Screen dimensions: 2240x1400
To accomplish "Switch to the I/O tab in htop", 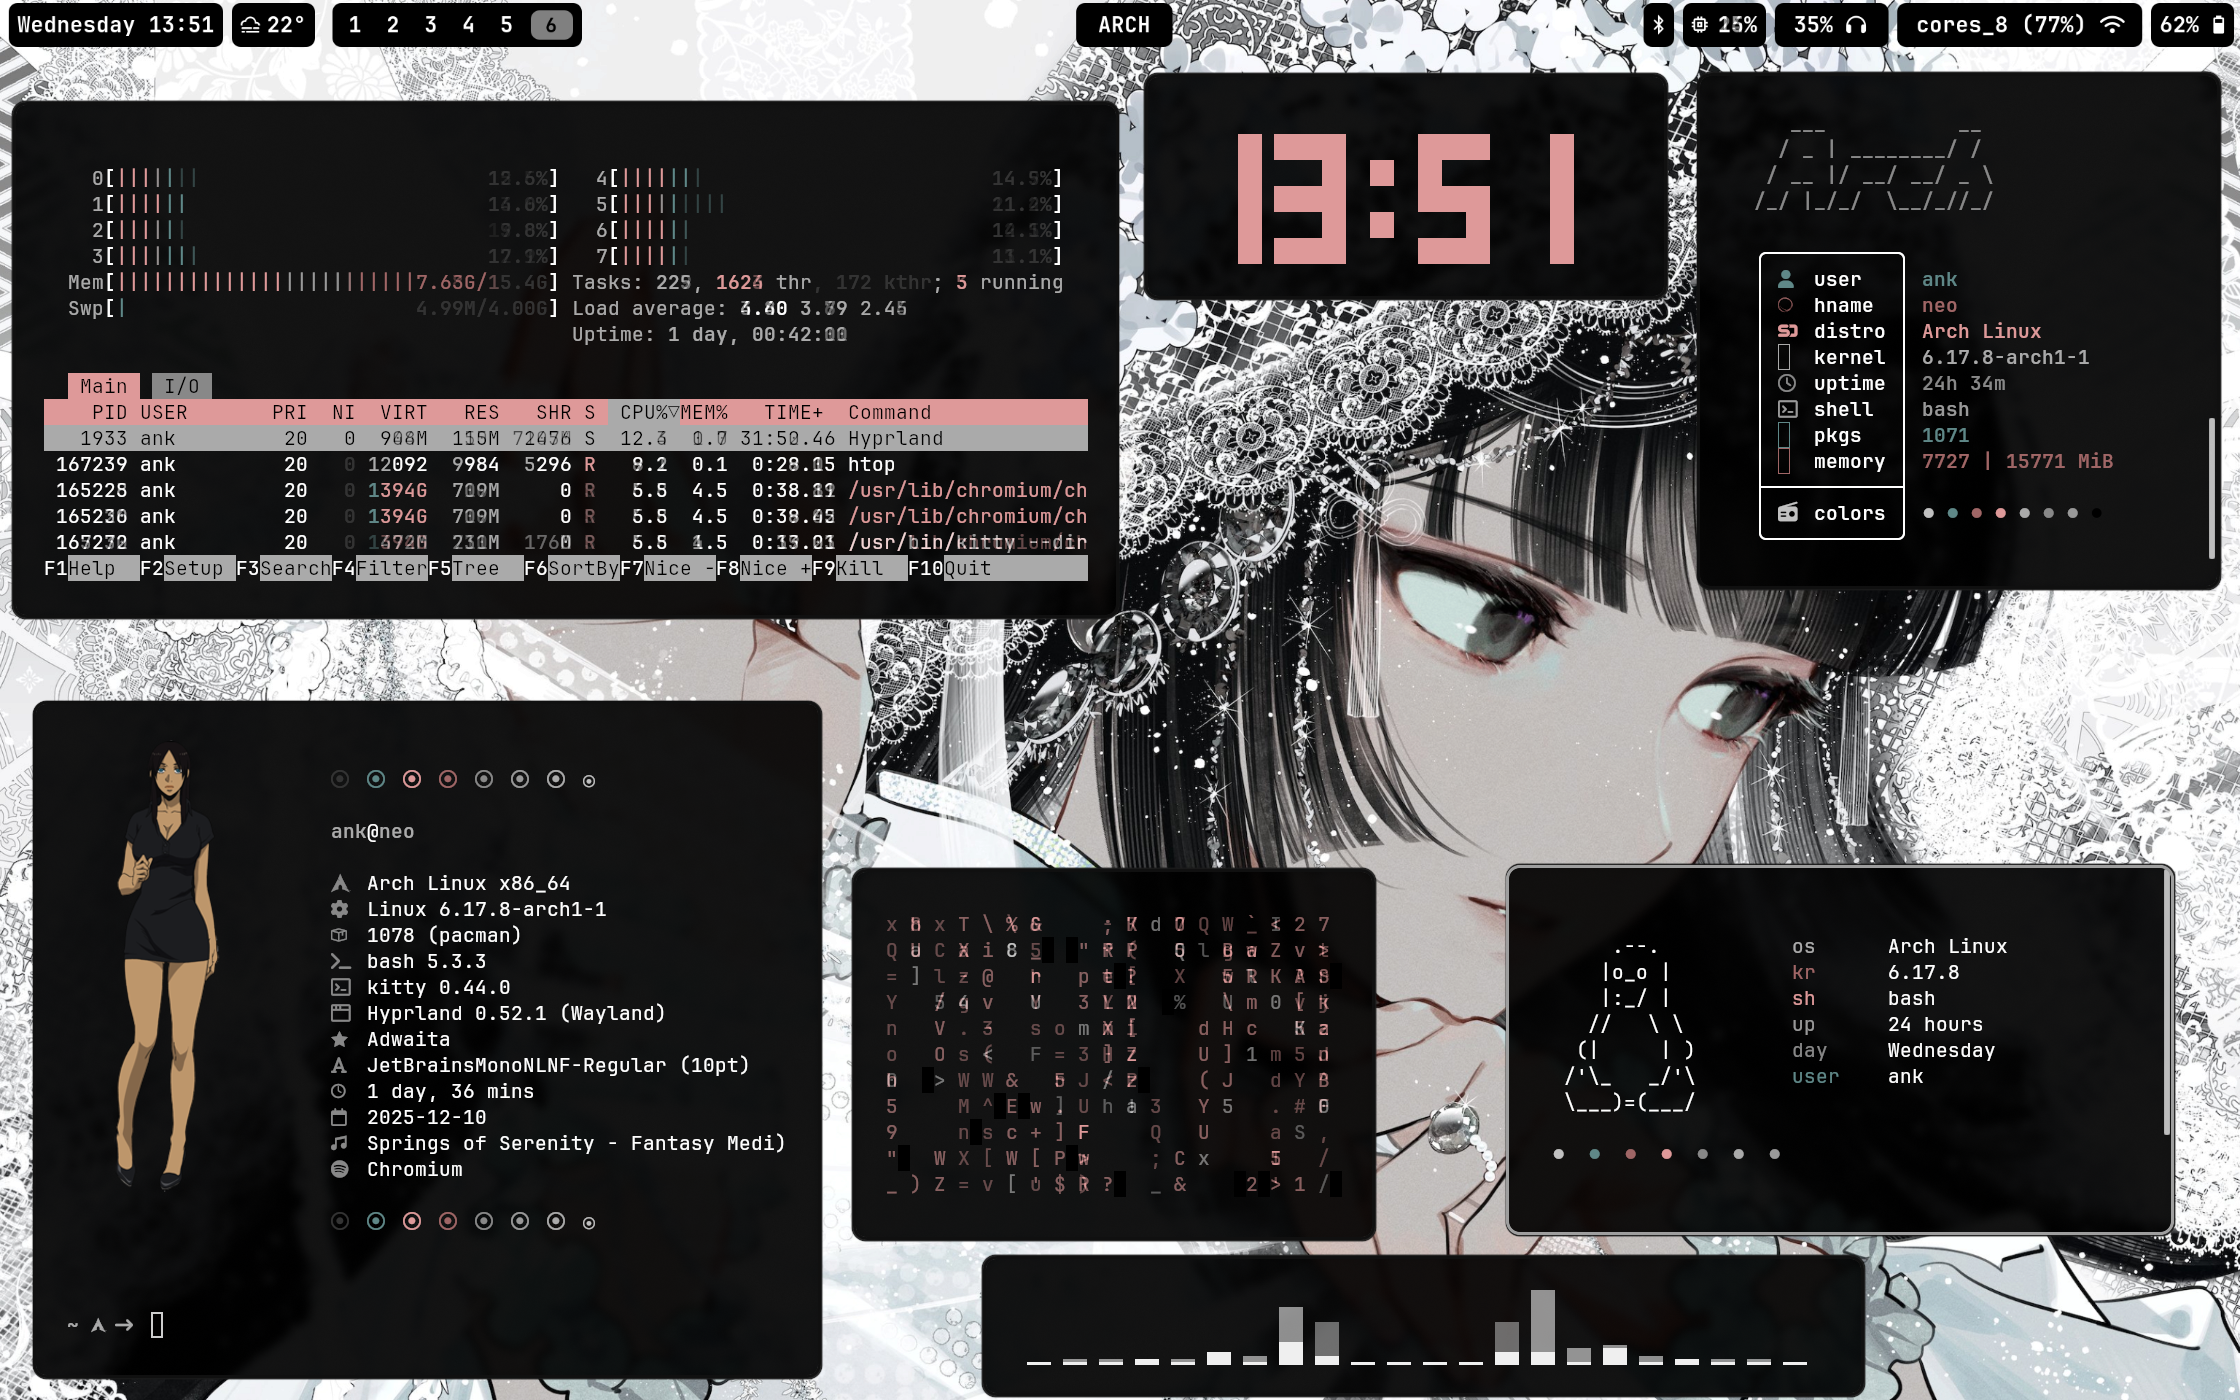I will [181, 386].
